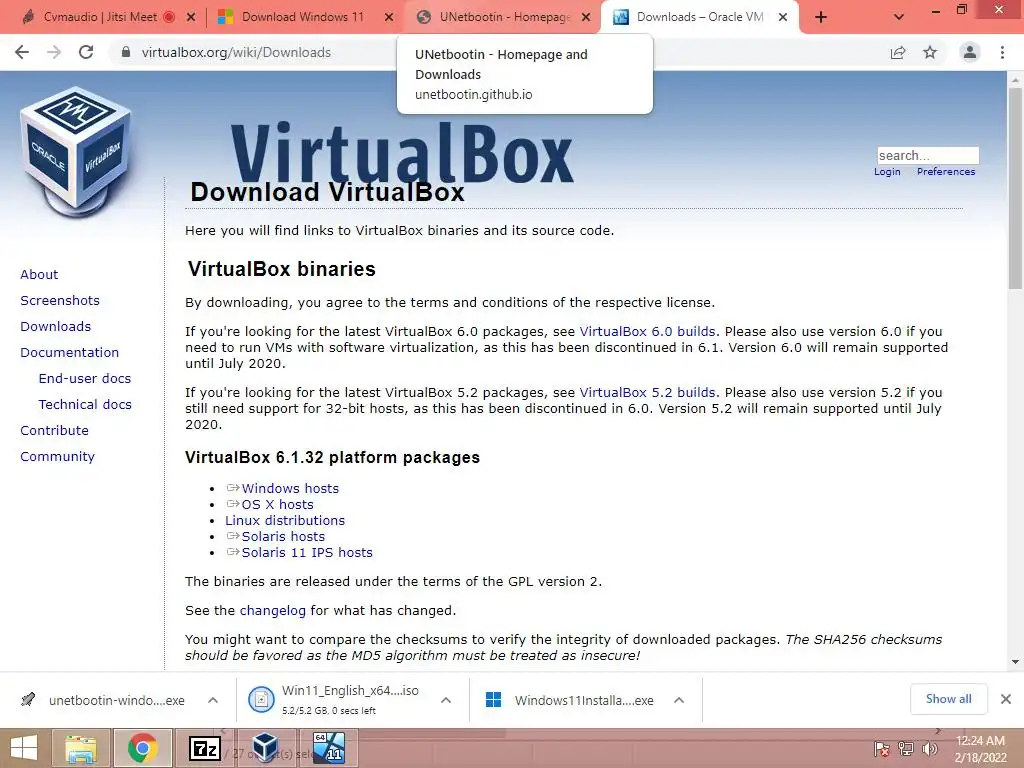
Task: Expand options for Win11 iso download
Action: coord(446,700)
